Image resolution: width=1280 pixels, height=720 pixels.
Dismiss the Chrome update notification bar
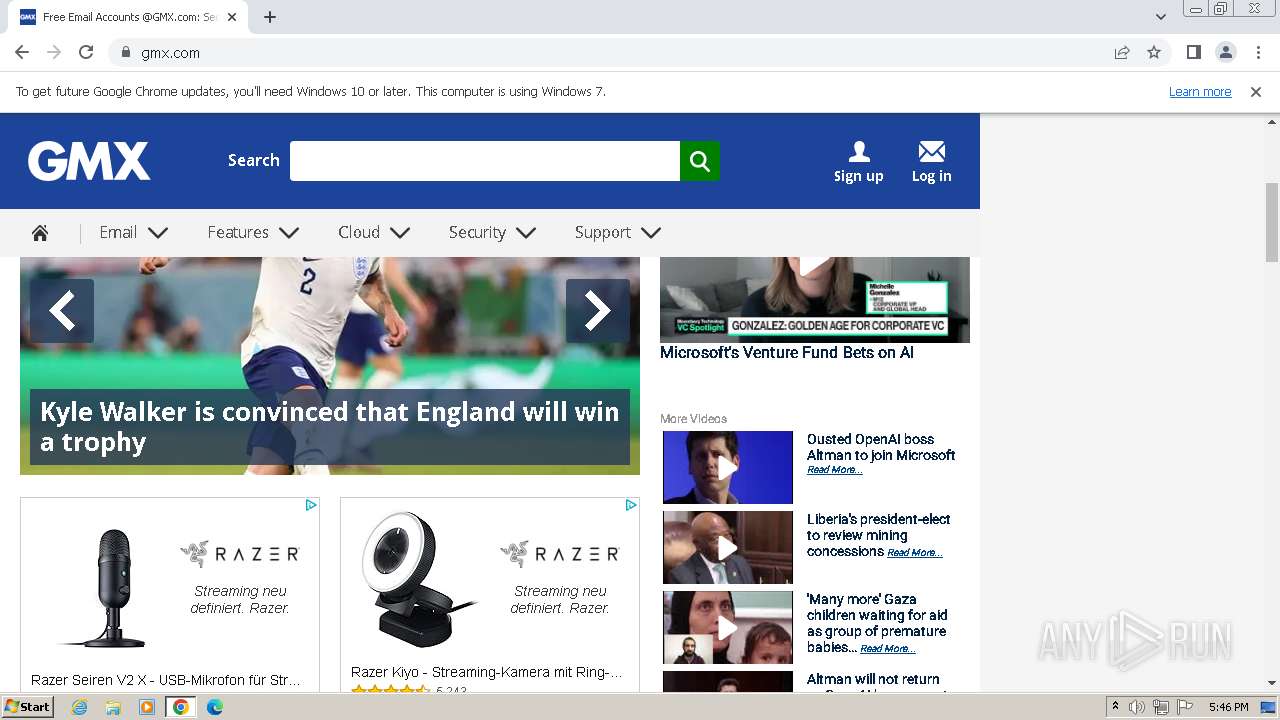[x=1256, y=92]
